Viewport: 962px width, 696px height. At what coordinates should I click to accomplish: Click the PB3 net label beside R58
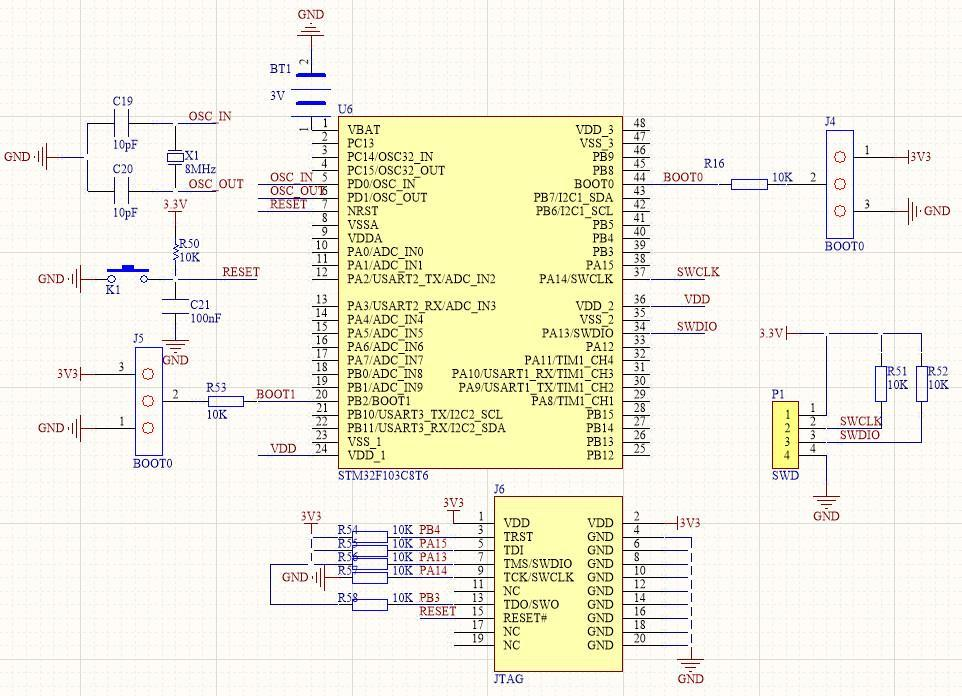pyautogui.click(x=429, y=598)
